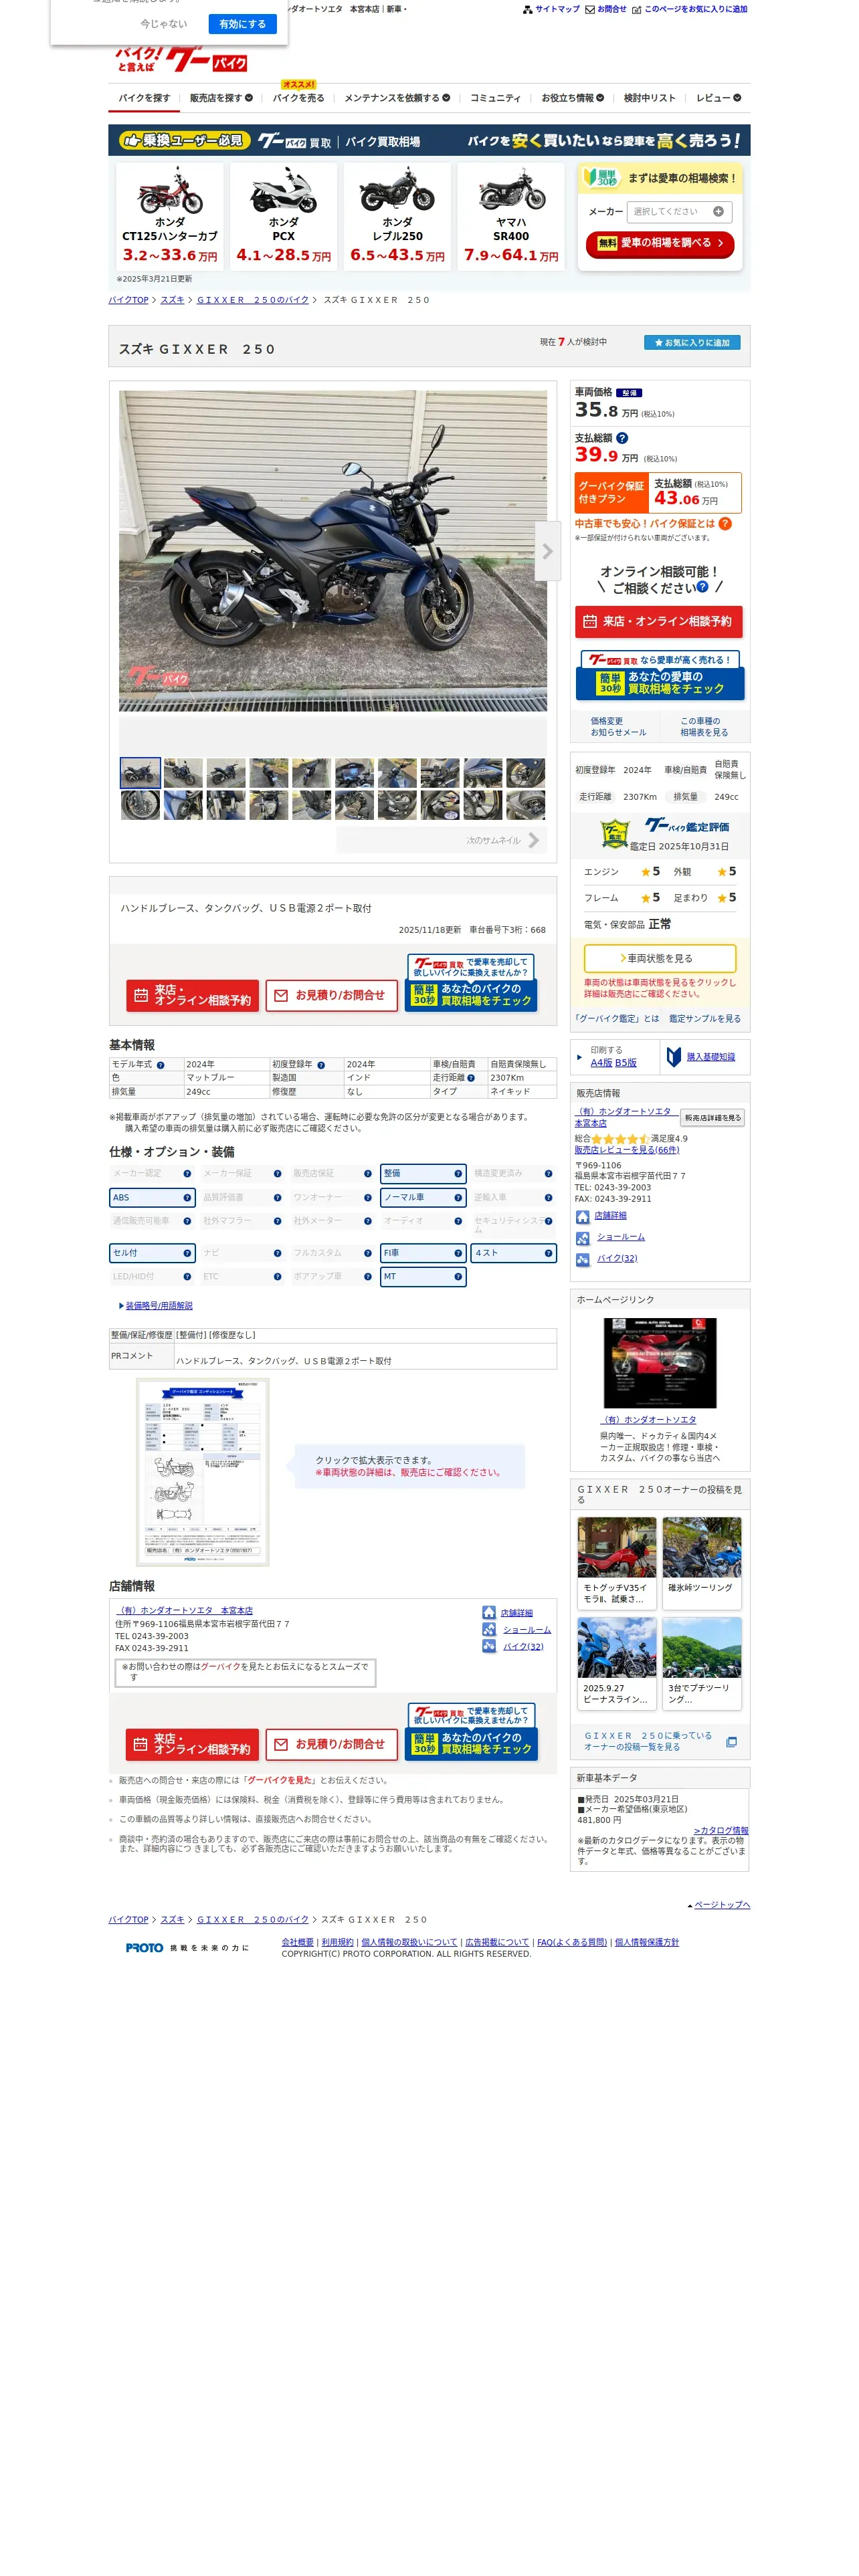
Task: Click the 次のサムネイル arrow
Action: (533, 840)
